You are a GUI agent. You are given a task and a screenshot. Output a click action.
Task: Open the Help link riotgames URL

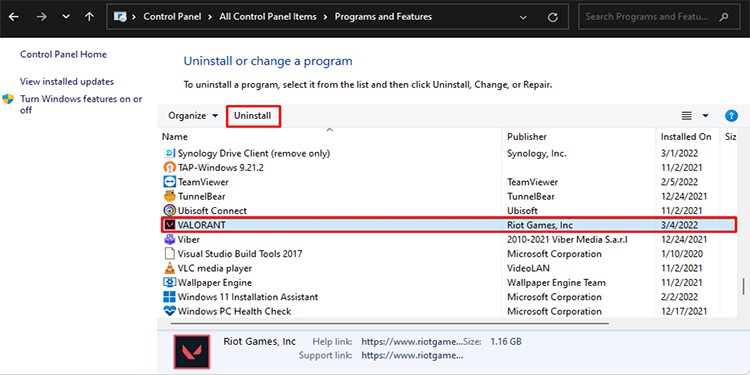click(412, 342)
